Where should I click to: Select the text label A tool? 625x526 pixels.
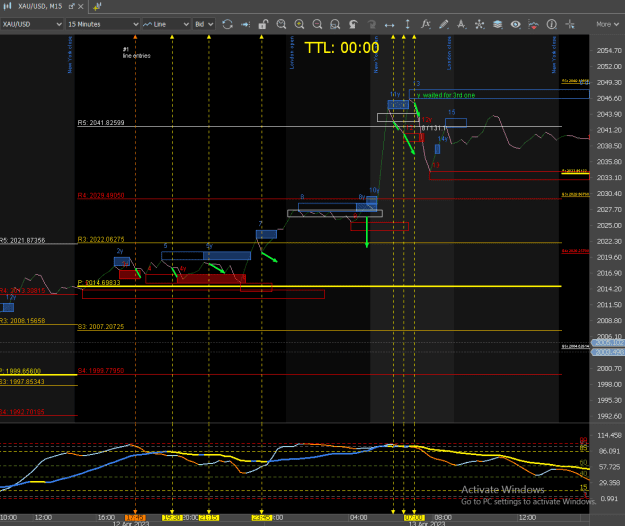pos(462,24)
